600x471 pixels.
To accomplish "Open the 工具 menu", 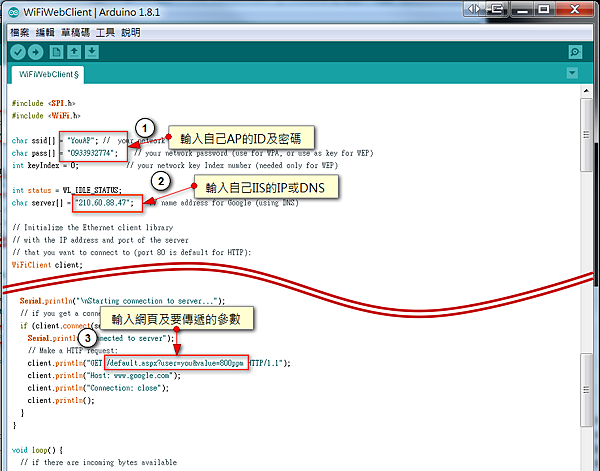I will click(x=105, y=33).
